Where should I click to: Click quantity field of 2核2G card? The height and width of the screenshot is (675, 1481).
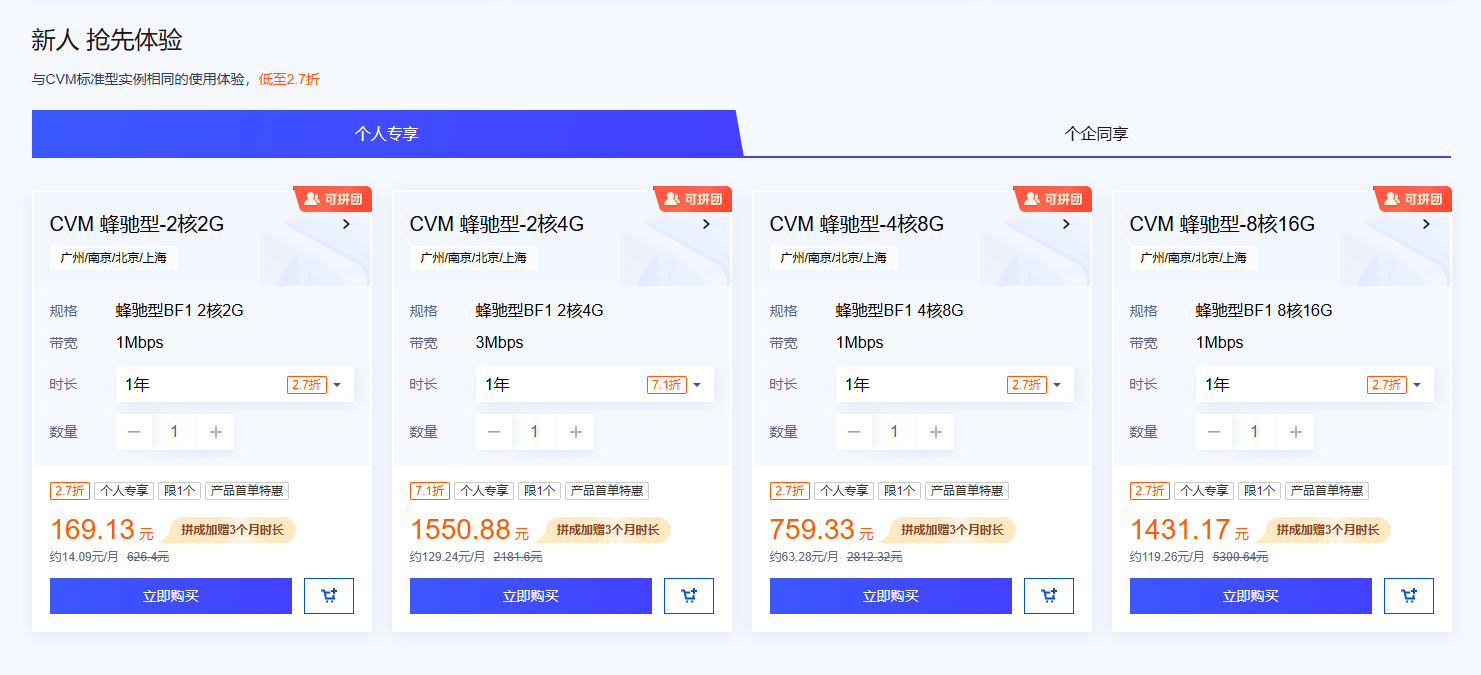pyautogui.click(x=175, y=432)
